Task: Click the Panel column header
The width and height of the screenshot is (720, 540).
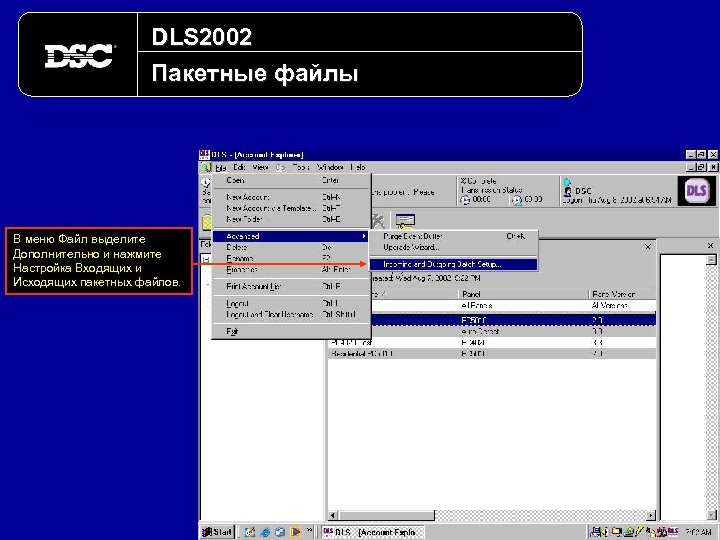Action: pyautogui.click(x=523, y=294)
